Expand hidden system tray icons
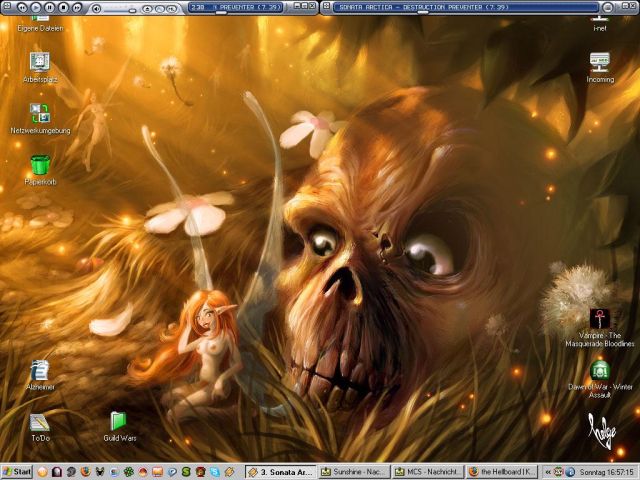 click(x=549, y=472)
